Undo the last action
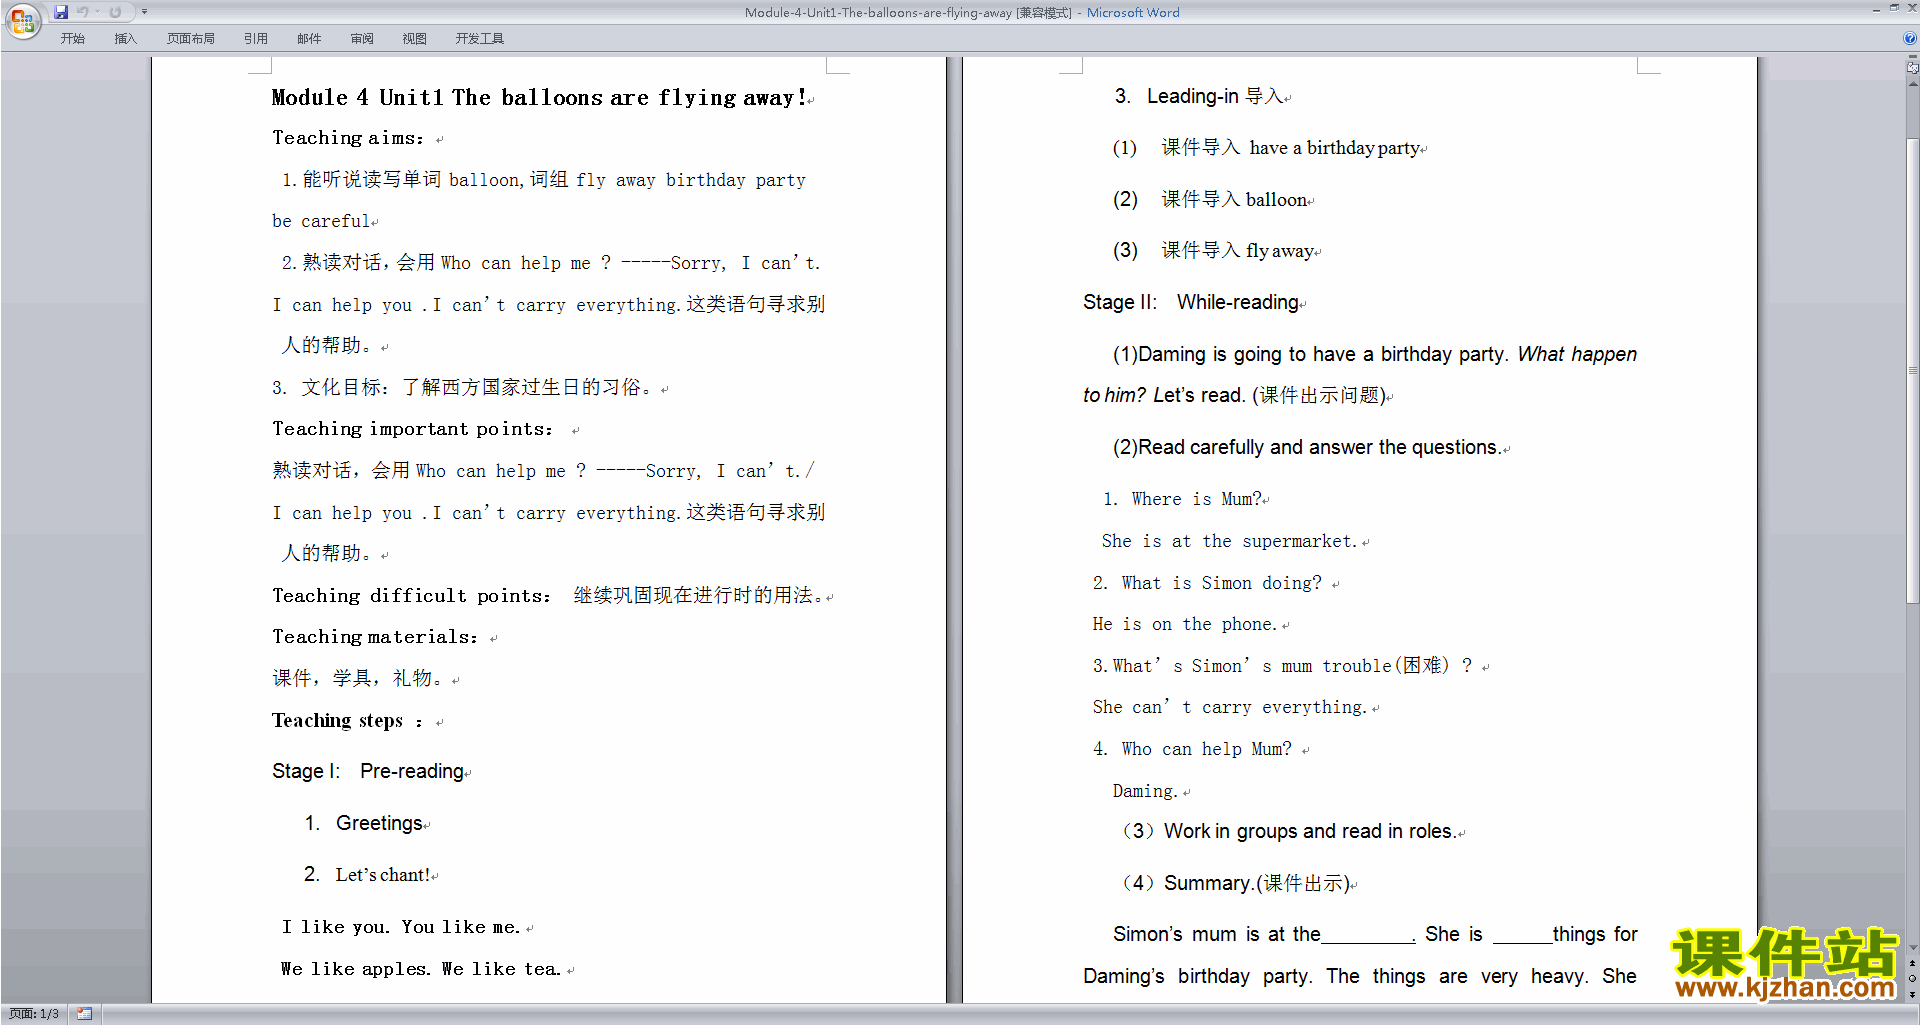This screenshot has height=1025, width=1920. tap(83, 12)
